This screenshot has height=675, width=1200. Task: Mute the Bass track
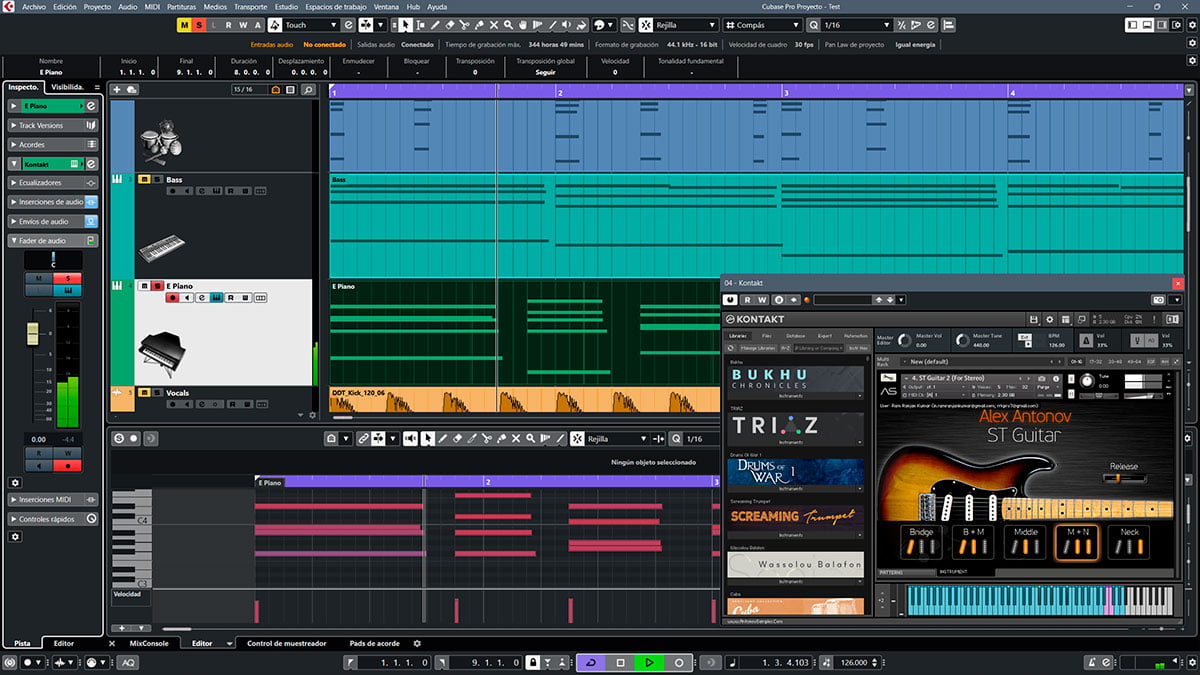pos(144,180)
